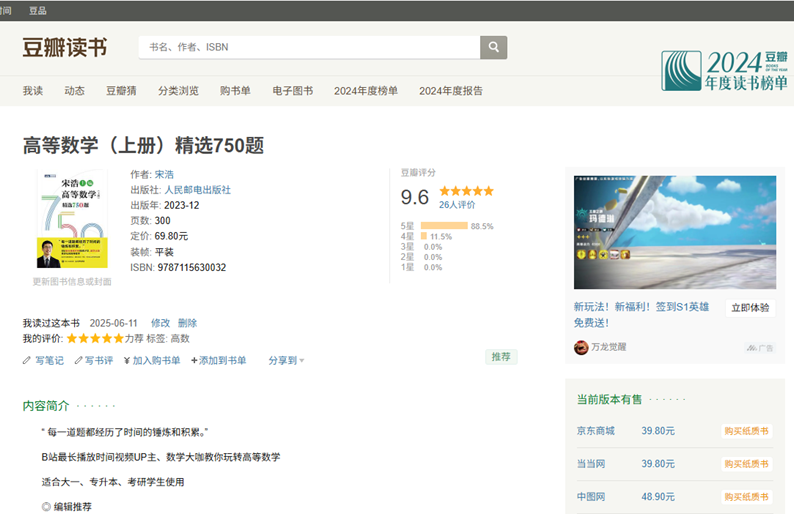Image resolution: width=794 pixels, height=514 pixels.
Task: Click the 万龙觉醒 advertiser name
Action: pyautogui.click(x=609, y=347)
